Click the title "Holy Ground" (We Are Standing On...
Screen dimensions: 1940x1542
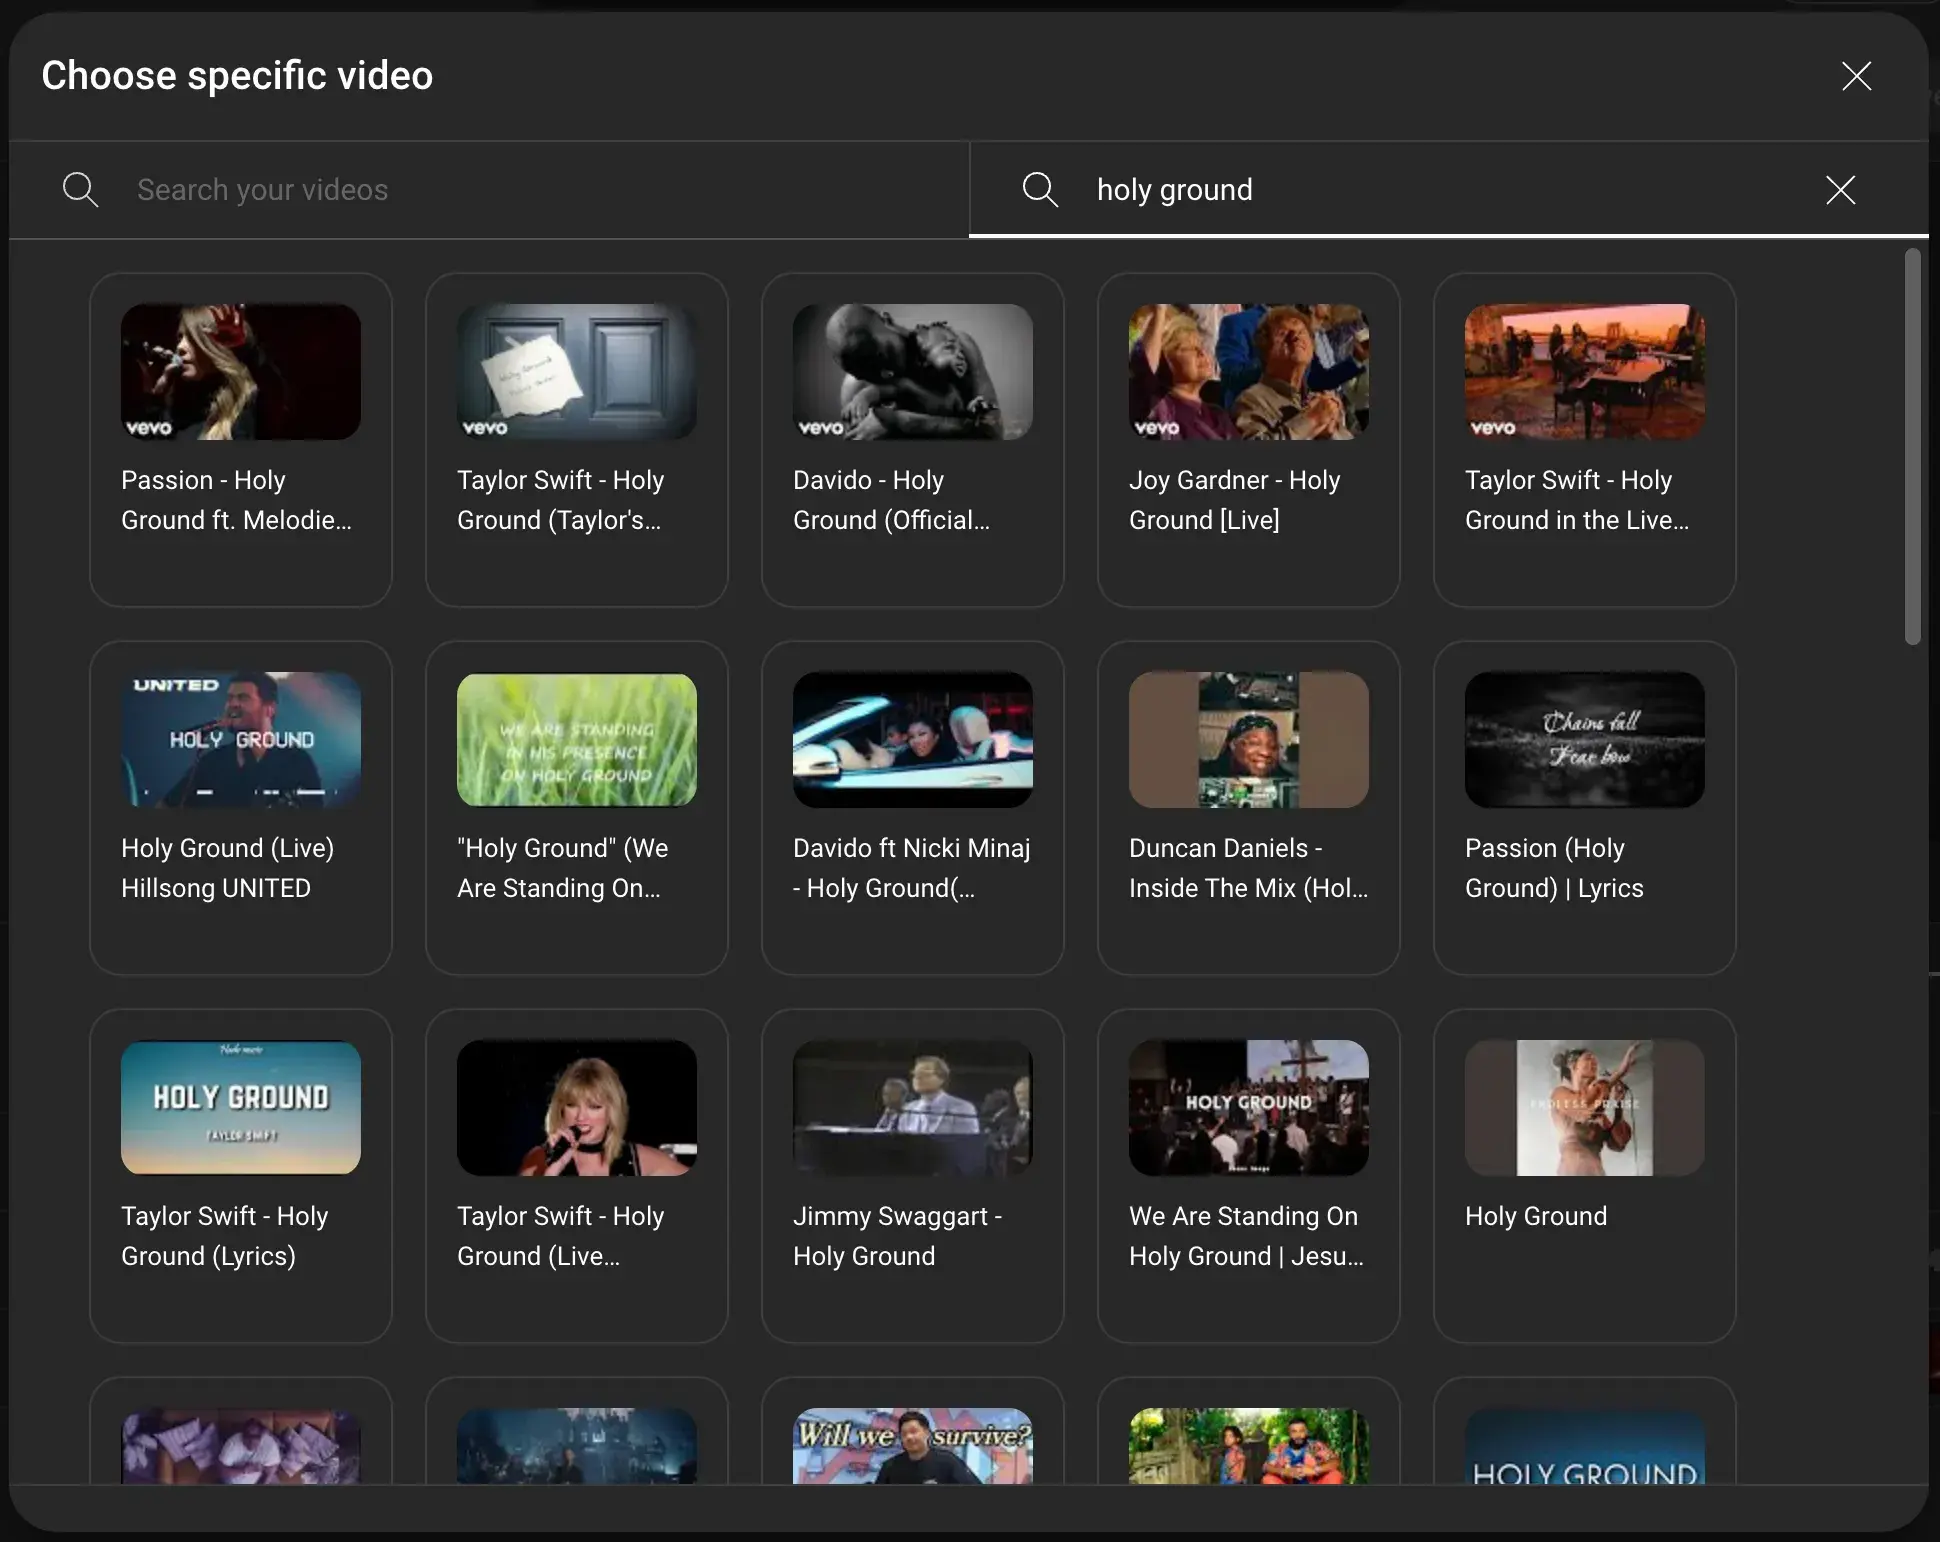563,868
